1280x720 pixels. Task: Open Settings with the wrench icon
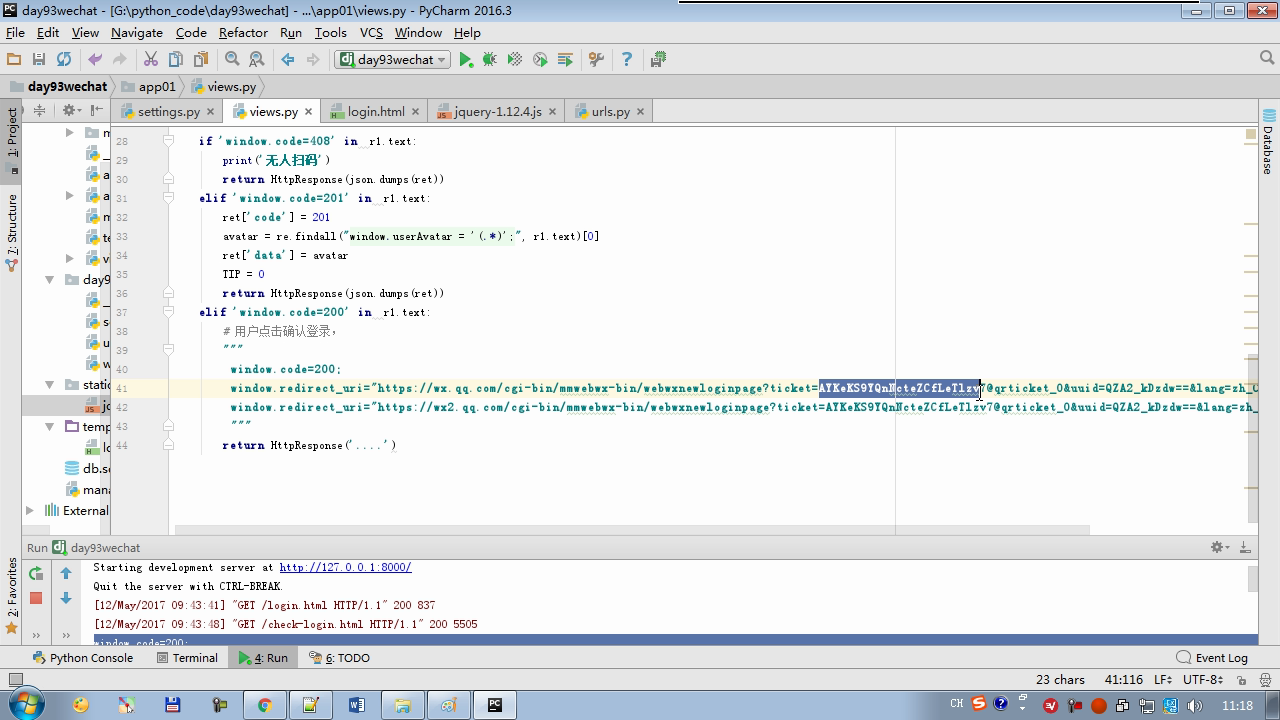[596, 60]
